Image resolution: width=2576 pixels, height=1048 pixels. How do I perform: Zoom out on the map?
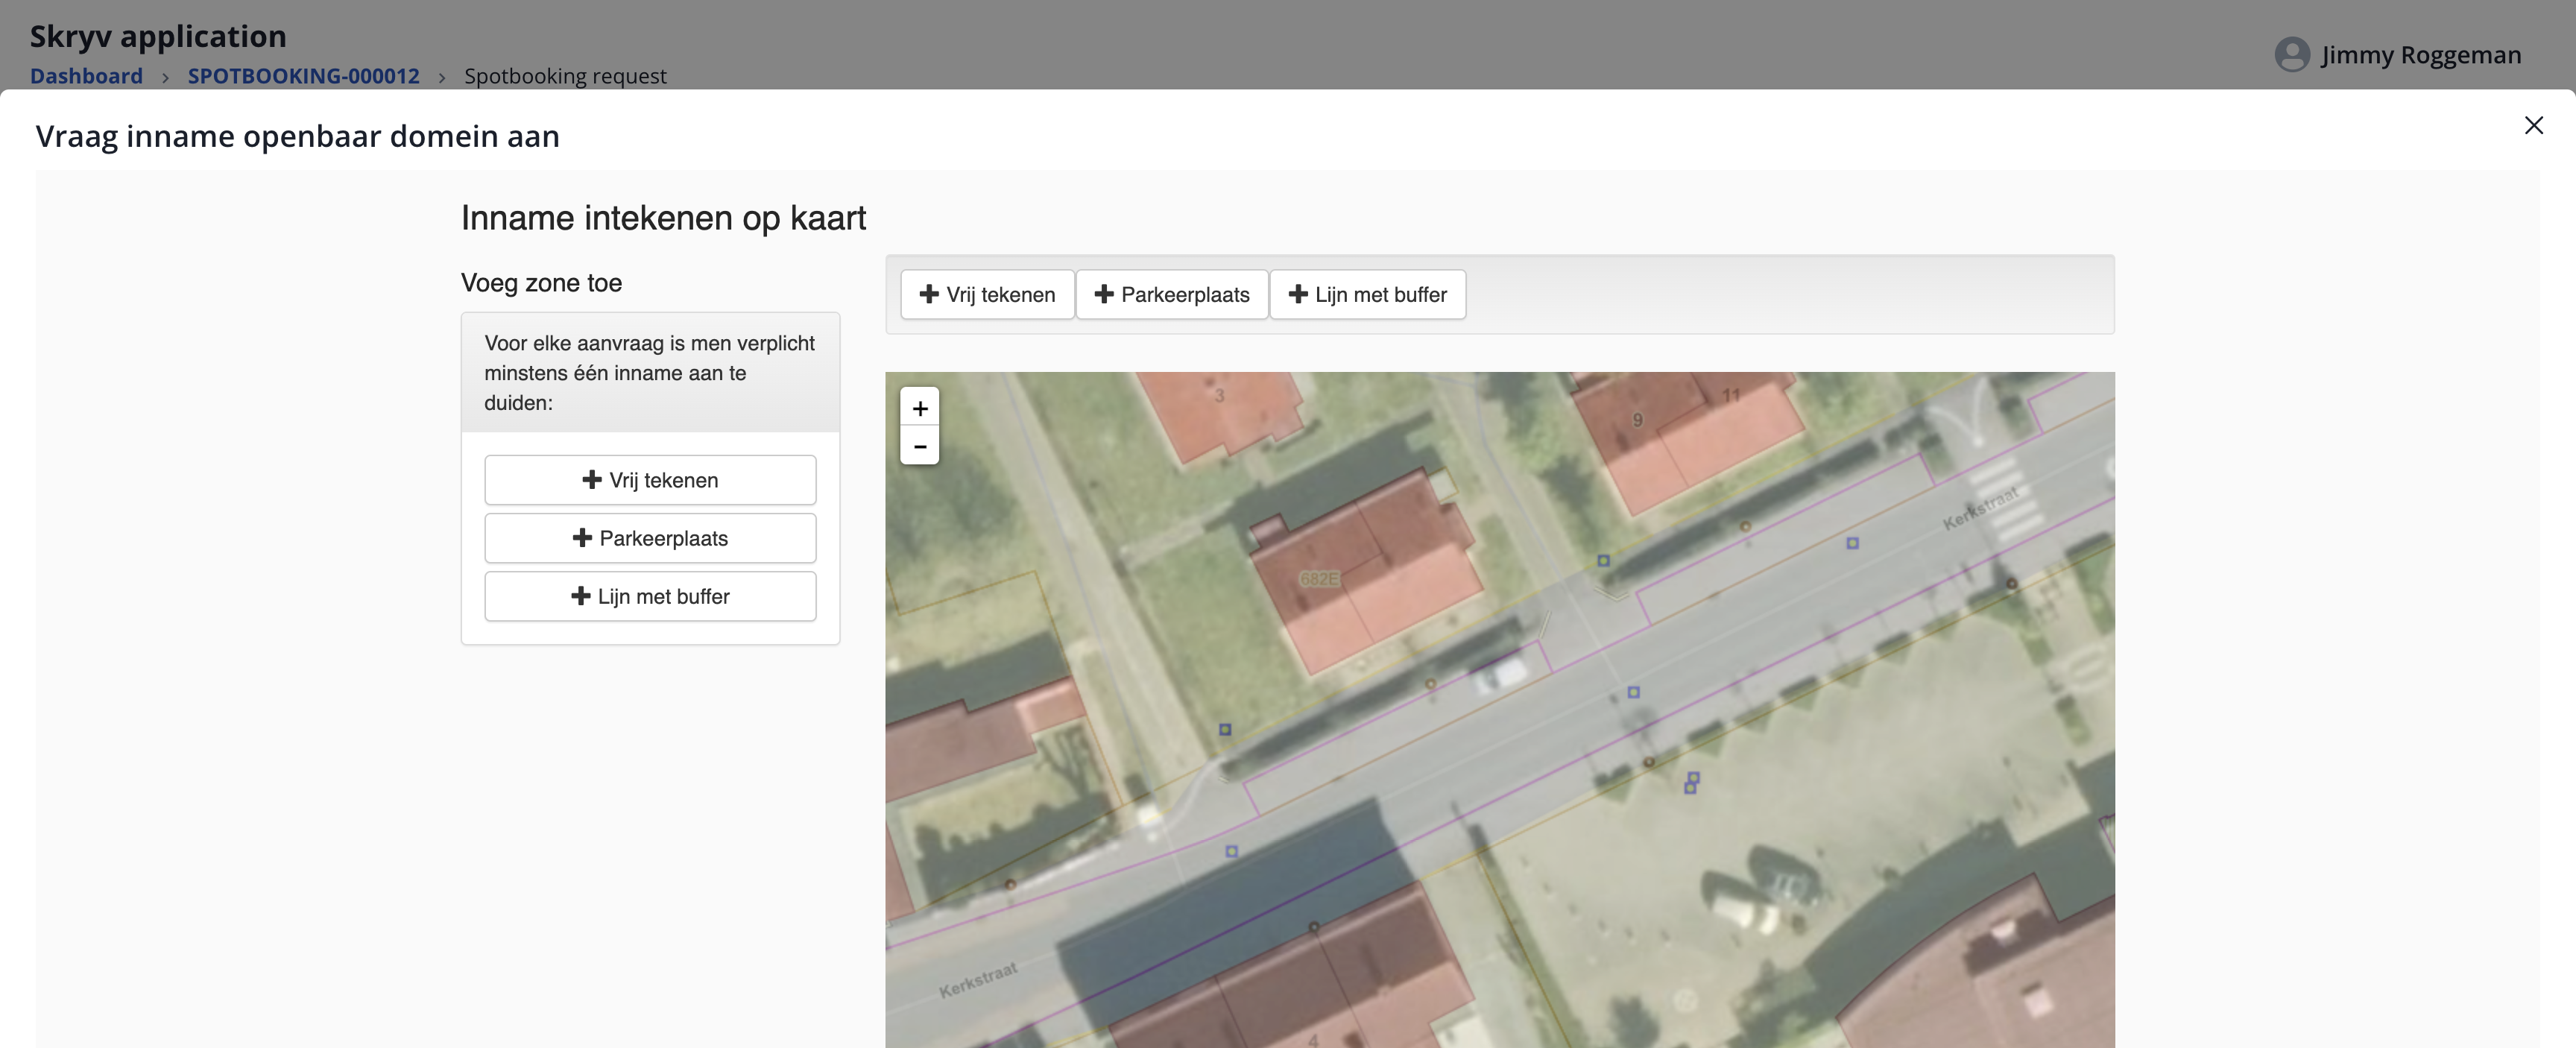[919, 446]
